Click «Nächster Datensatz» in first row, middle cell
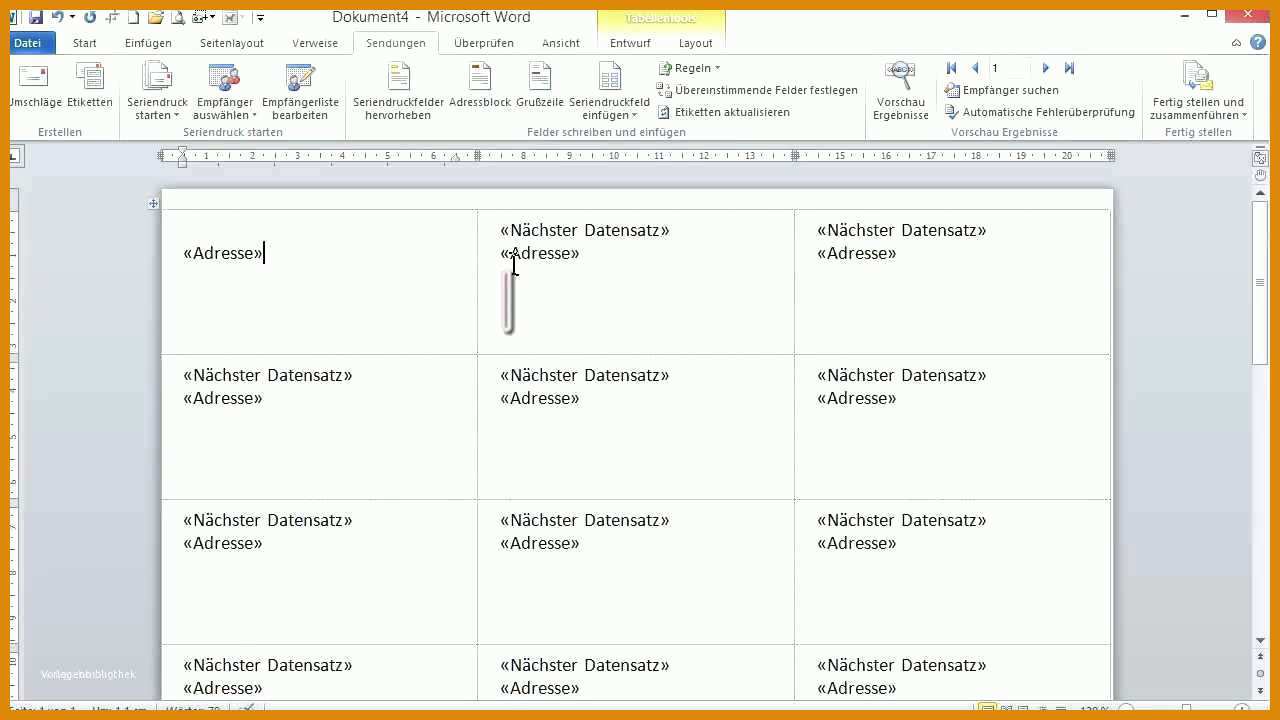 [585, 230]
